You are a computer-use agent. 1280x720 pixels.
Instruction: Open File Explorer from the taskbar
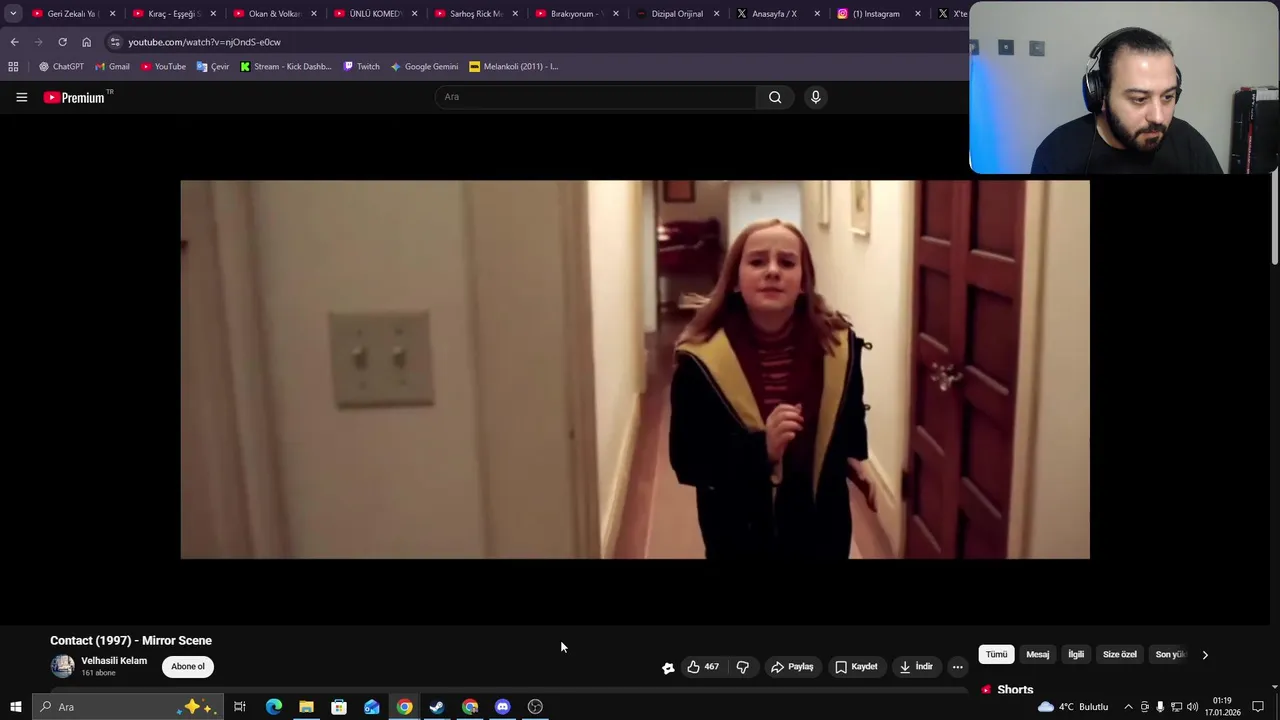pos(306,707)
